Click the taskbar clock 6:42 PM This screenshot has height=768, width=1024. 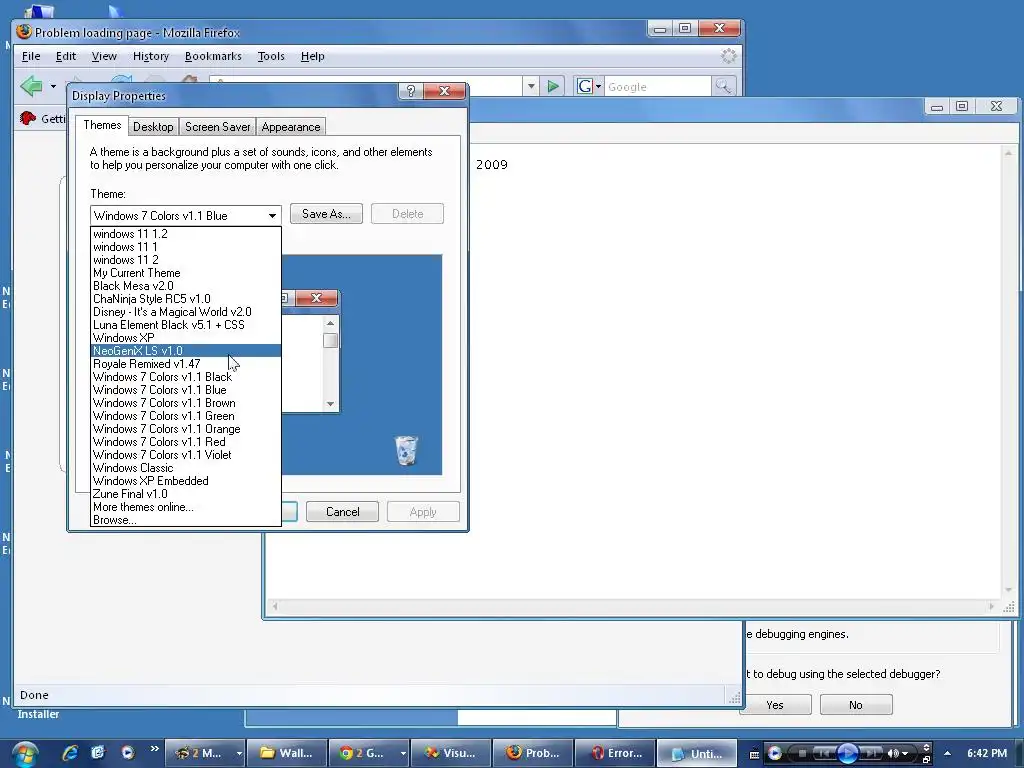coord(987,753)
